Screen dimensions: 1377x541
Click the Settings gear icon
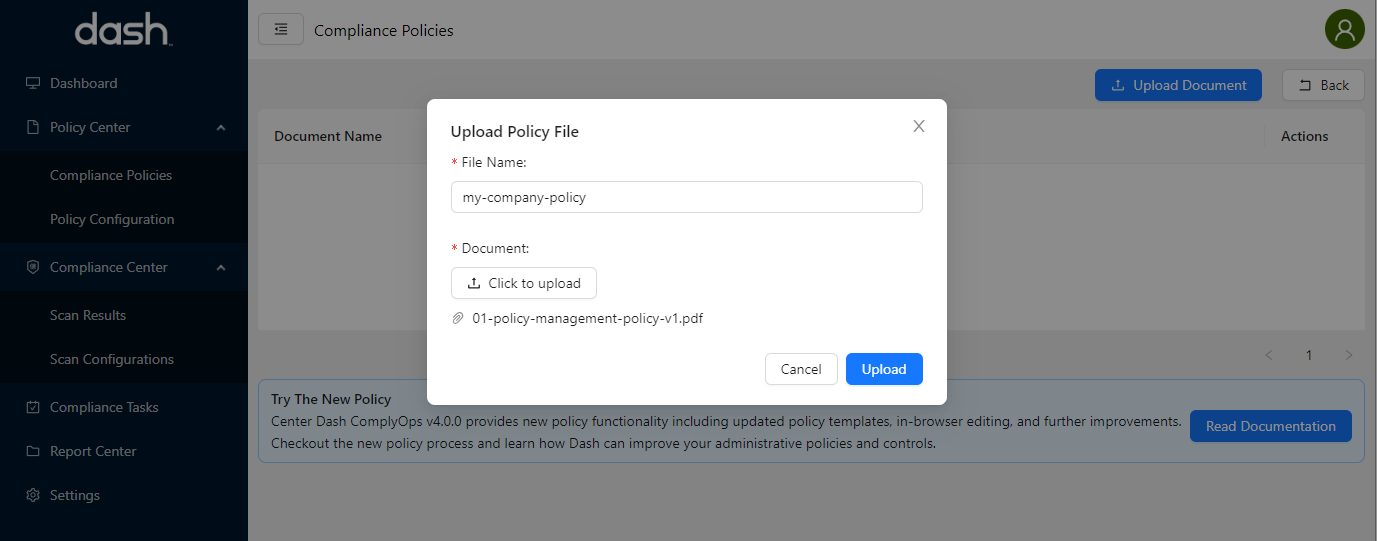click(33, 495)
